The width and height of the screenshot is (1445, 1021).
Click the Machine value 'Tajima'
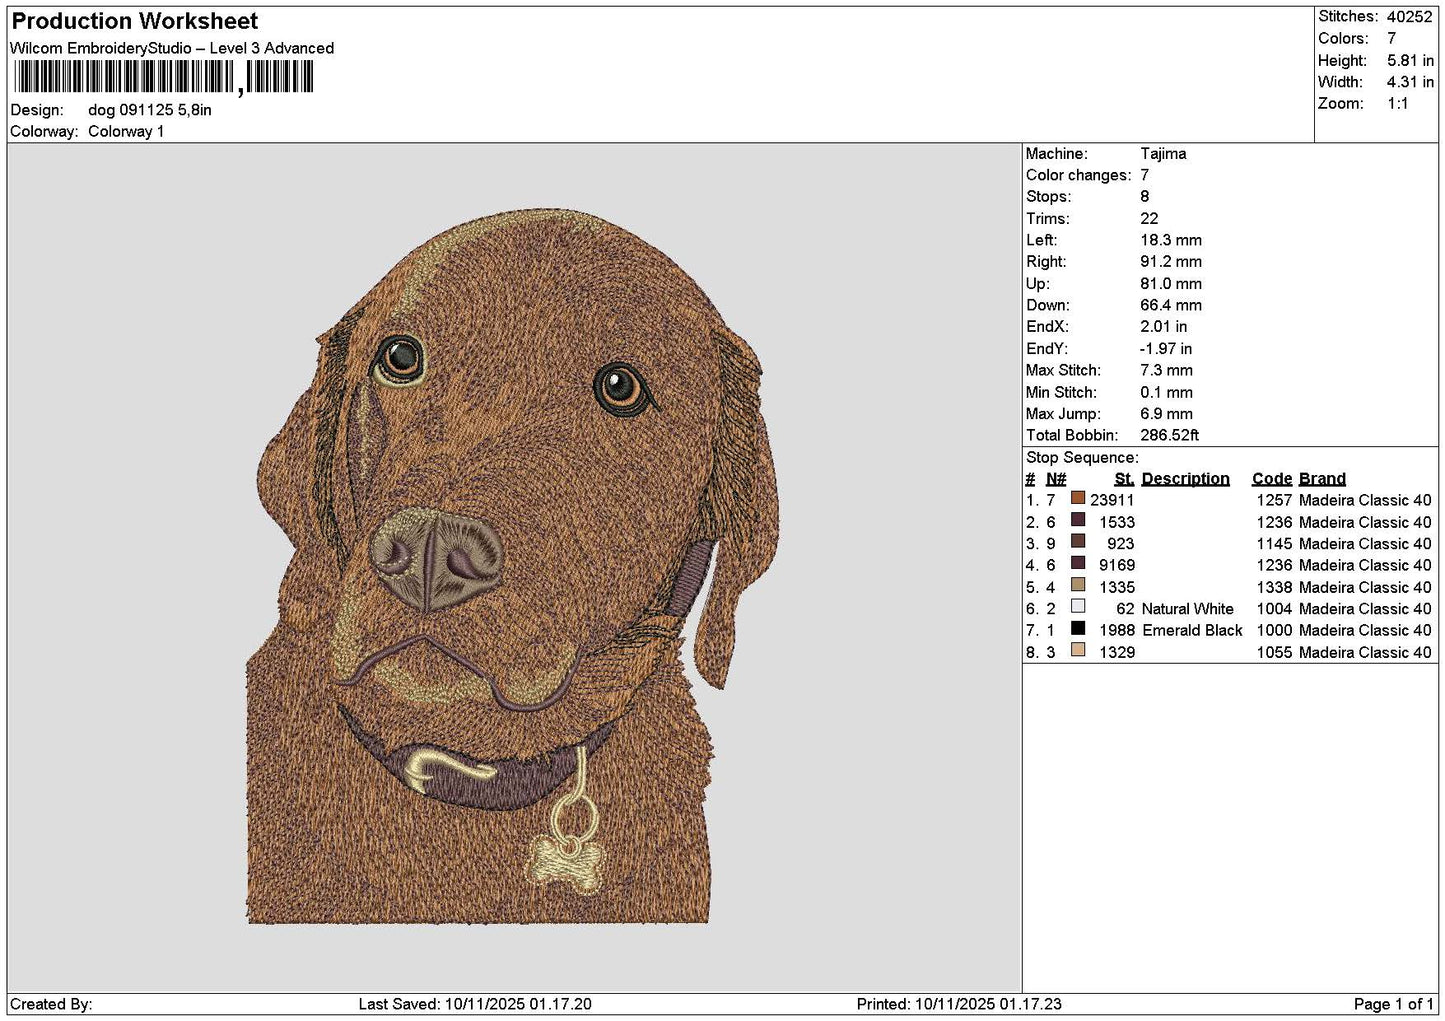pos(1163,154)
